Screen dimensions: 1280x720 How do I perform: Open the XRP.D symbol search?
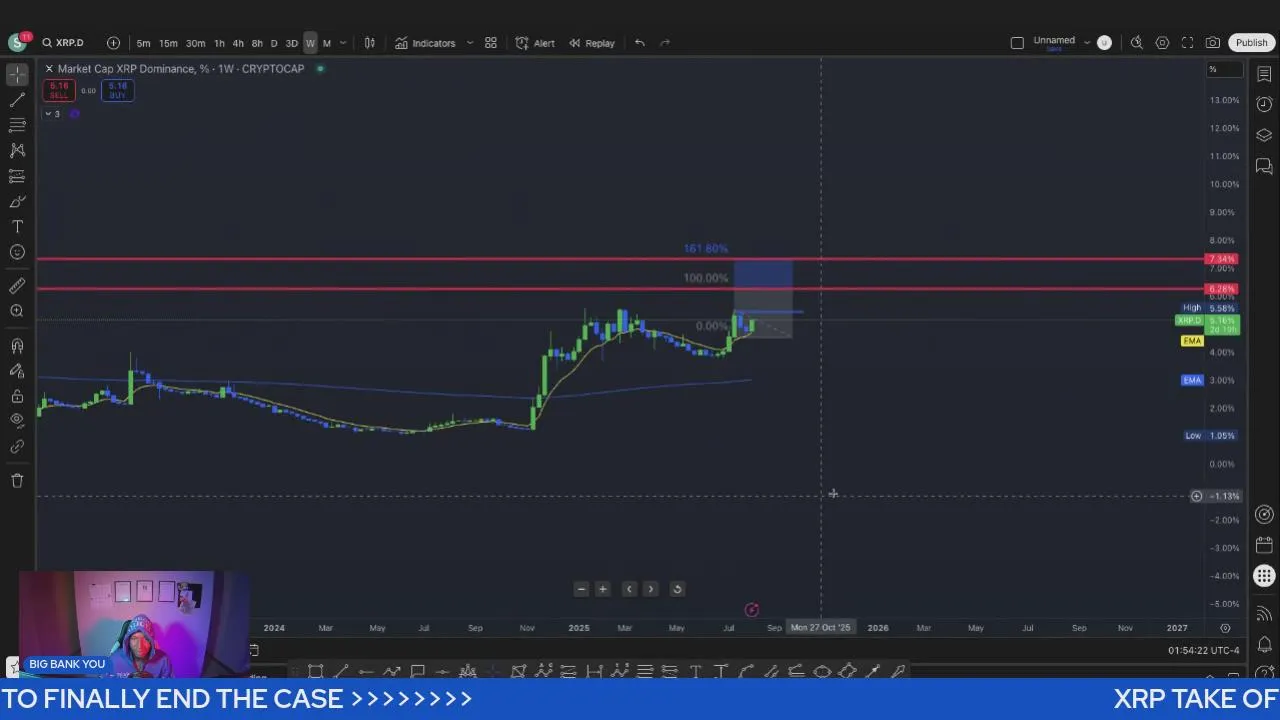63,43
